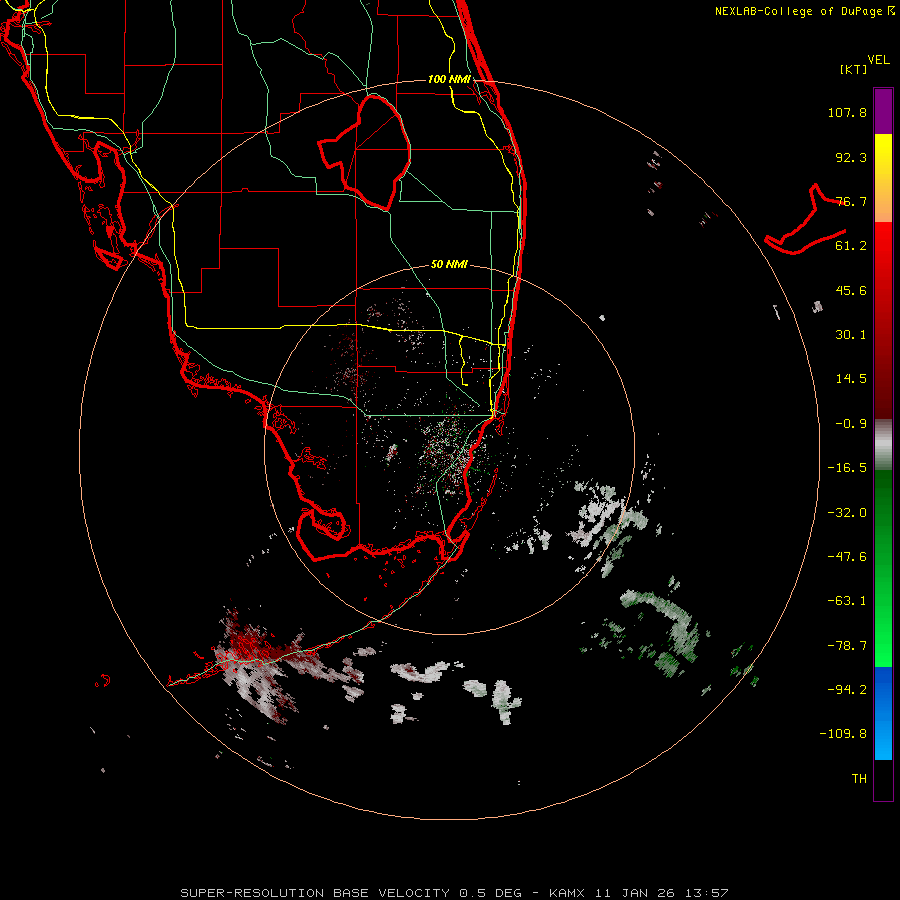Viewport: 900px width, 900px height.
Task: Click the blue segment of the color bar
Action: coord(883,713)
